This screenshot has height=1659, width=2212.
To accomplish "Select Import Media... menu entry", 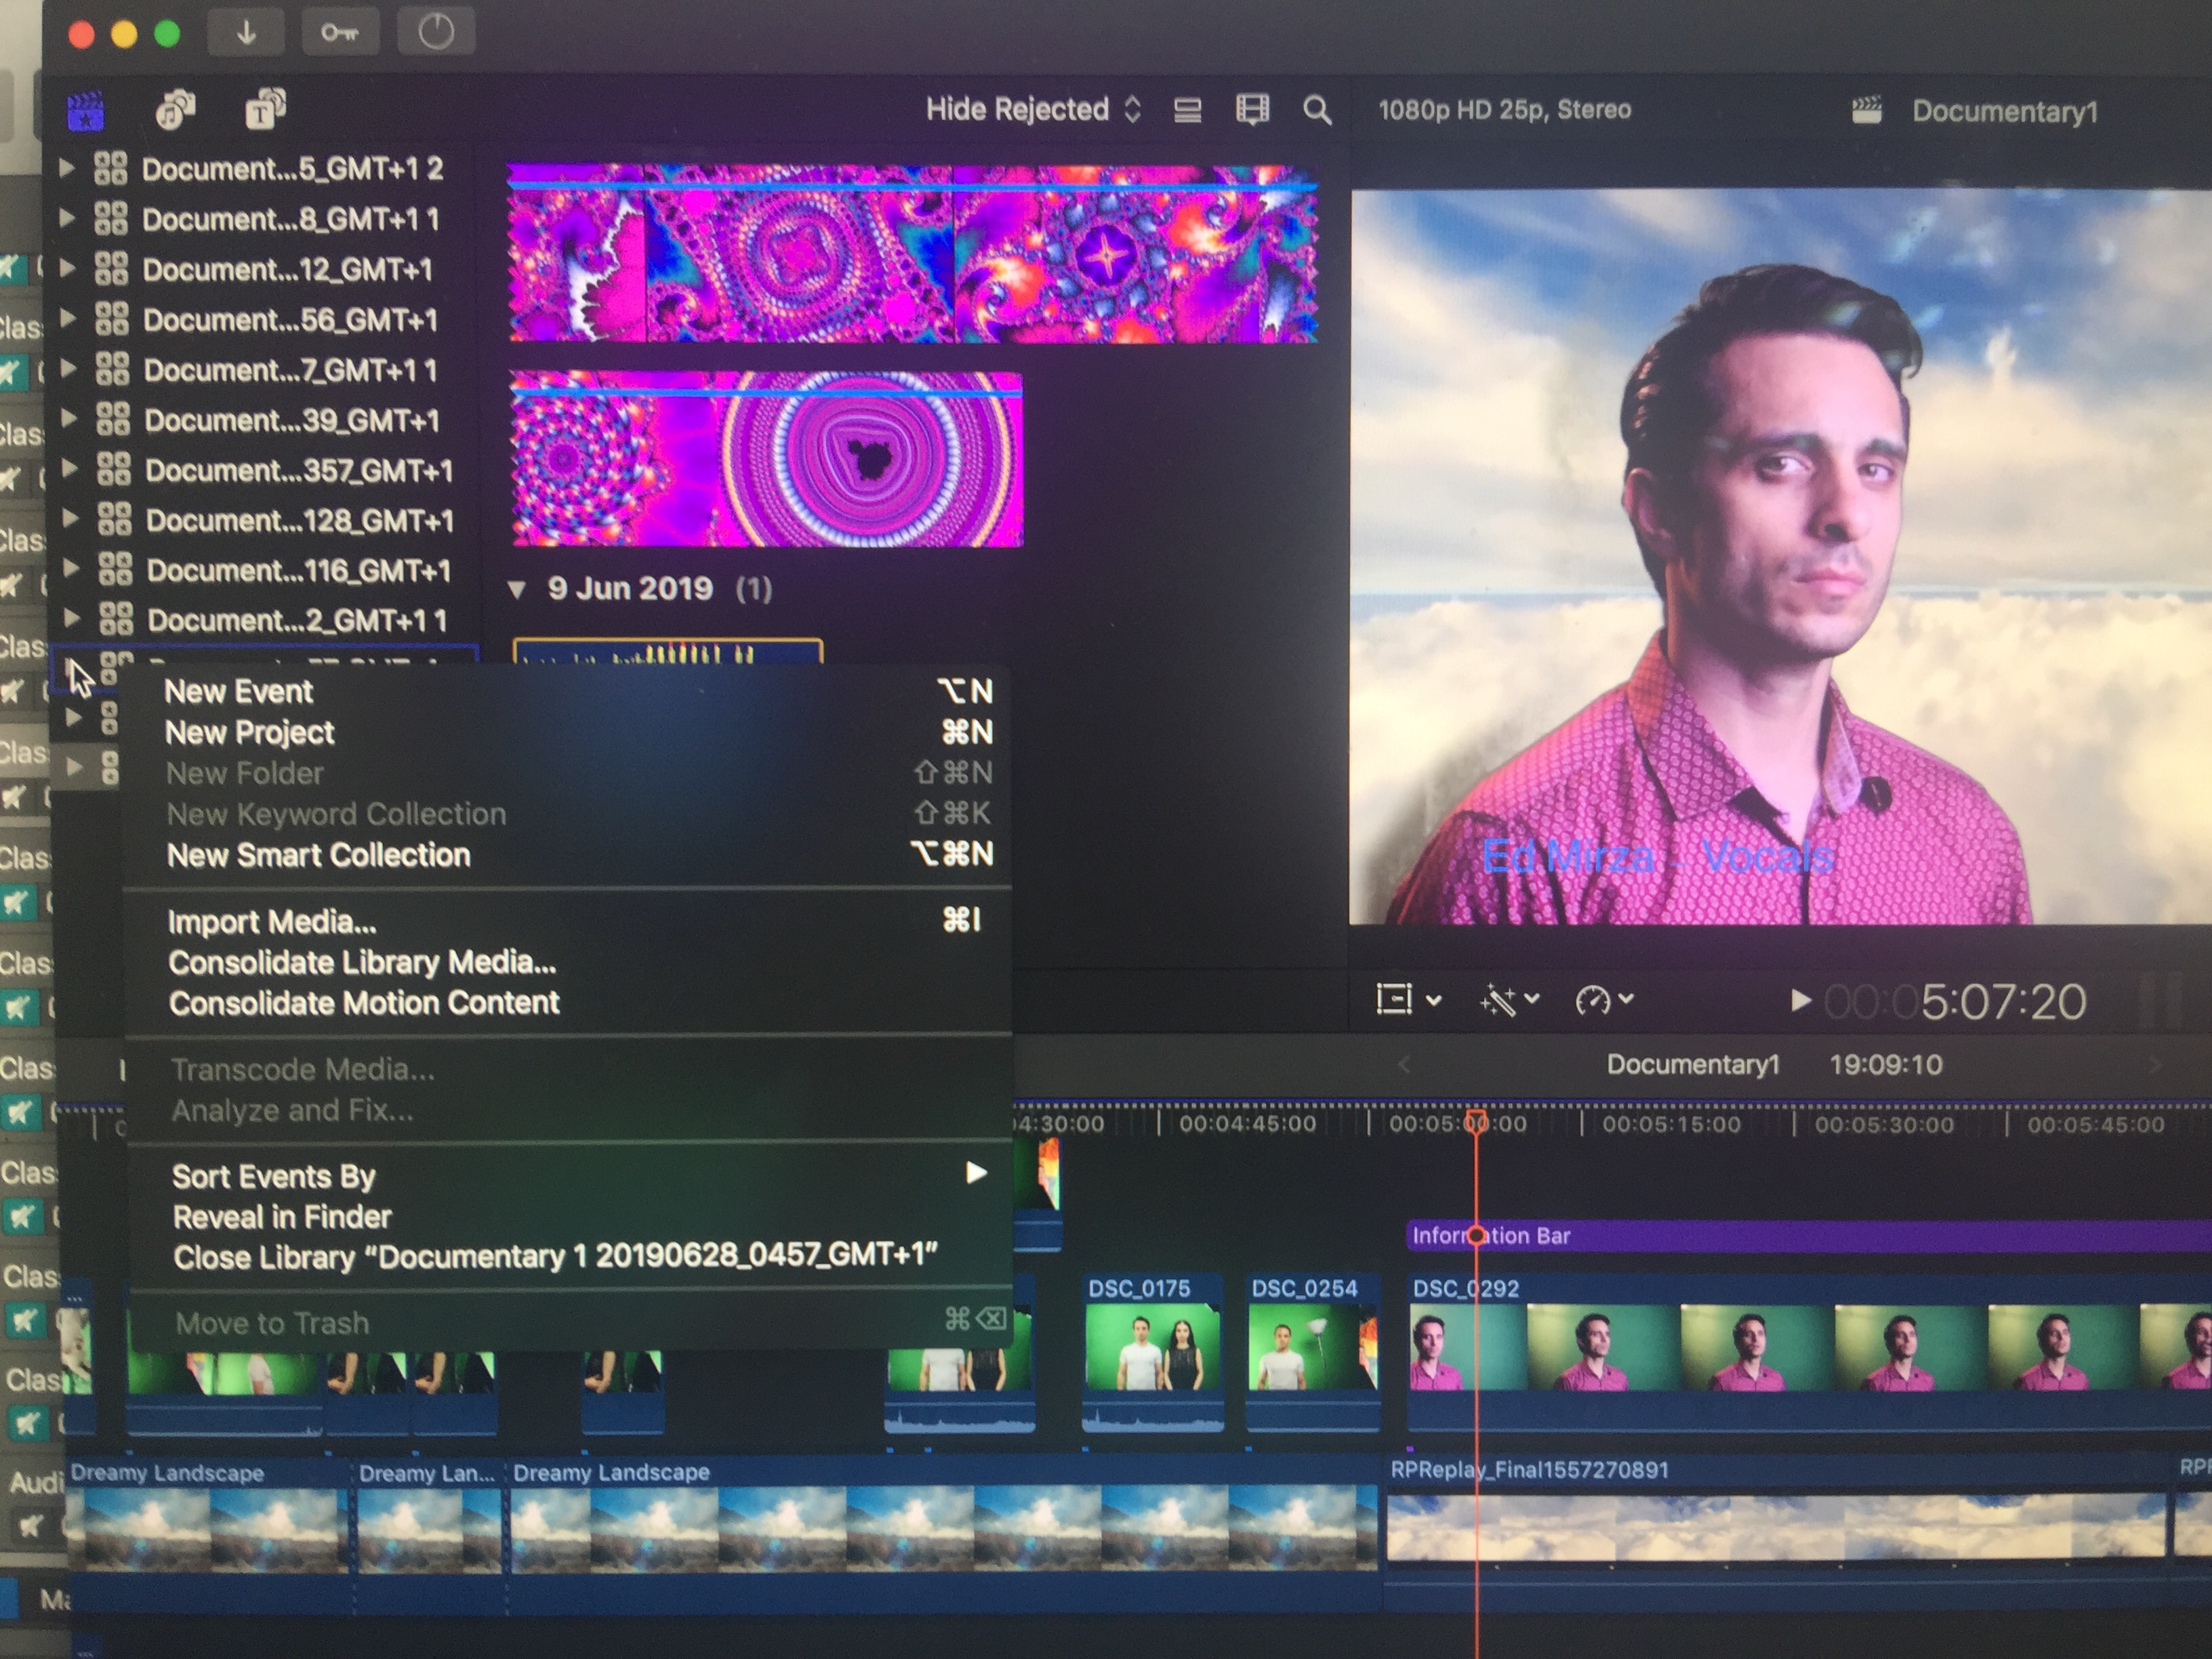I will point(271,921).
